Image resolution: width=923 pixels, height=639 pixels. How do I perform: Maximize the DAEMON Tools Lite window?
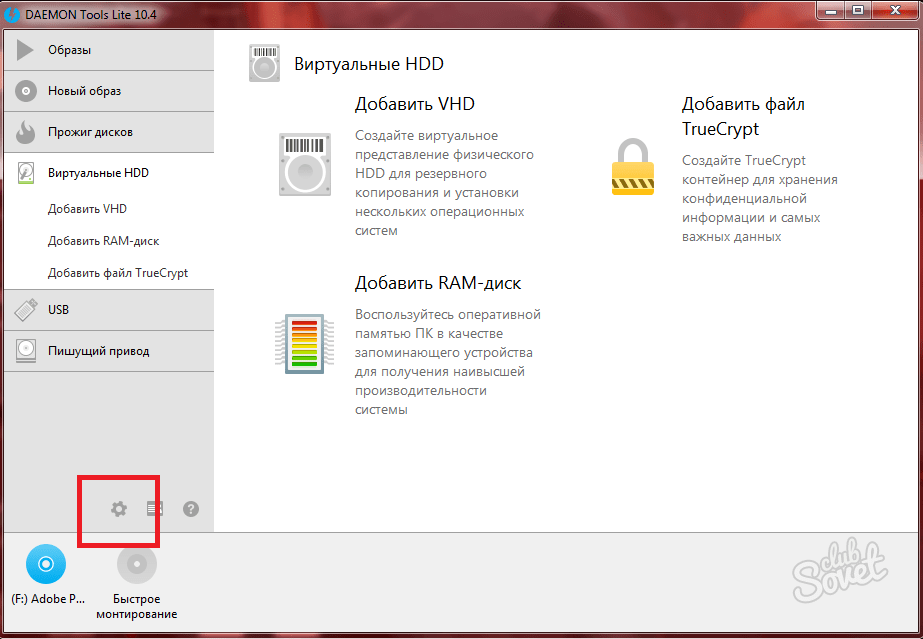pos(858,9)
